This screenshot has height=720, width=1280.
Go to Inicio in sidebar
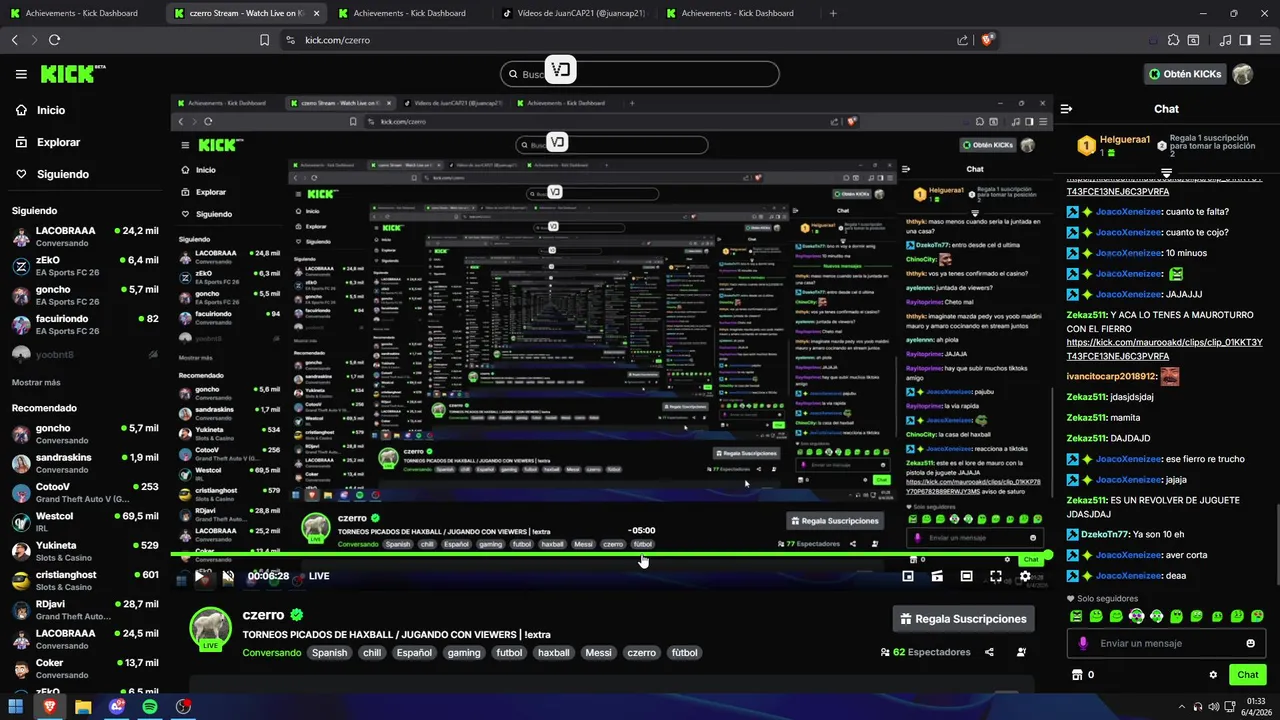[x=51, y=110]
